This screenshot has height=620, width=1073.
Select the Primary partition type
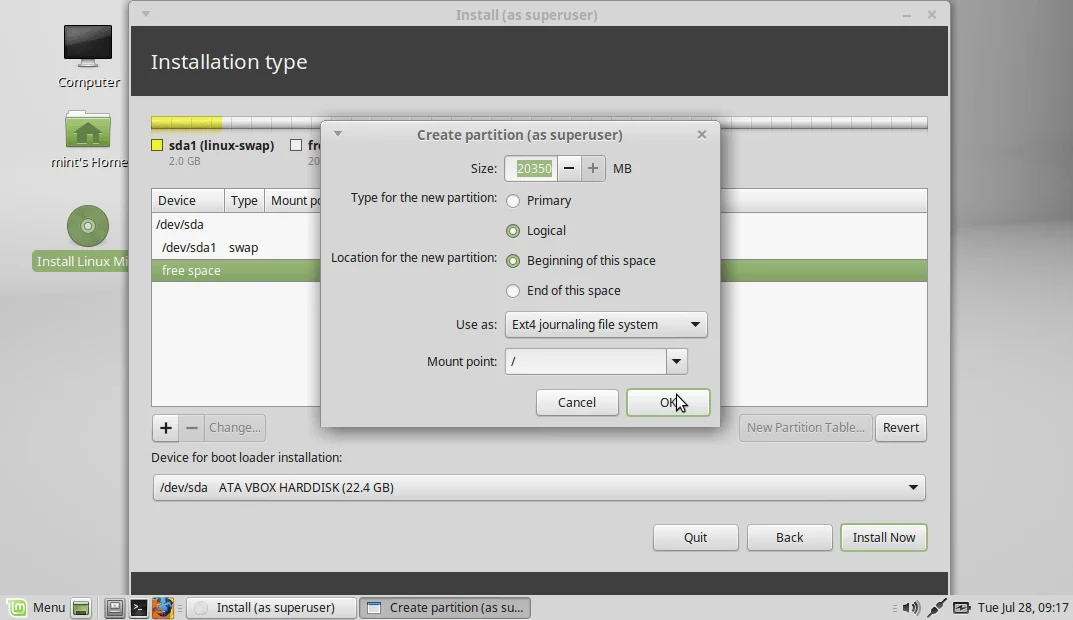point(513,200)
